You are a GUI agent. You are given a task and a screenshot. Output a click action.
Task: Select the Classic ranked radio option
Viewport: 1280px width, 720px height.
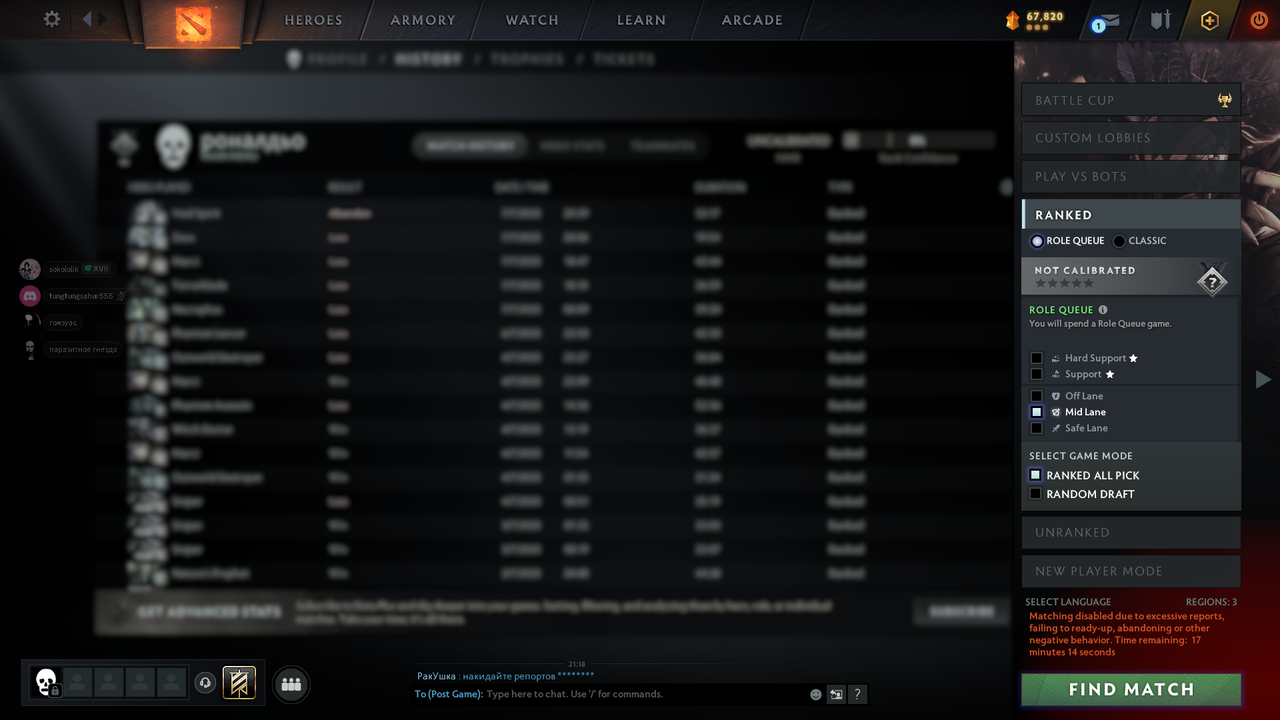tap(1119, 241)
